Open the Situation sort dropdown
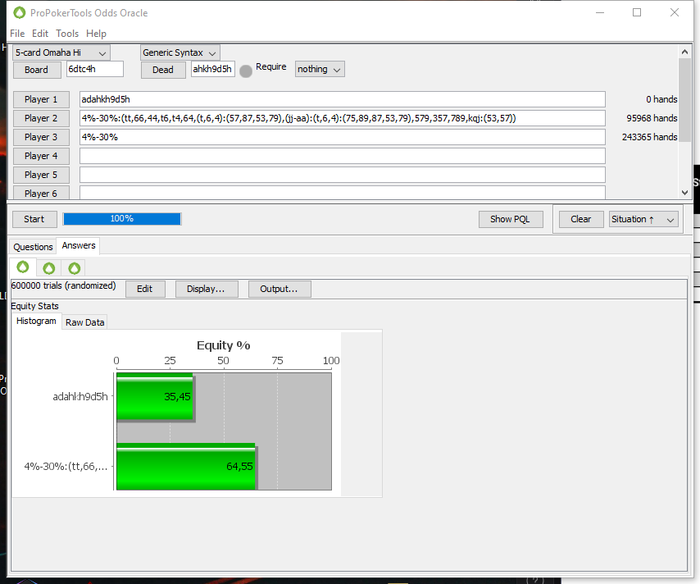 [643, 219]
